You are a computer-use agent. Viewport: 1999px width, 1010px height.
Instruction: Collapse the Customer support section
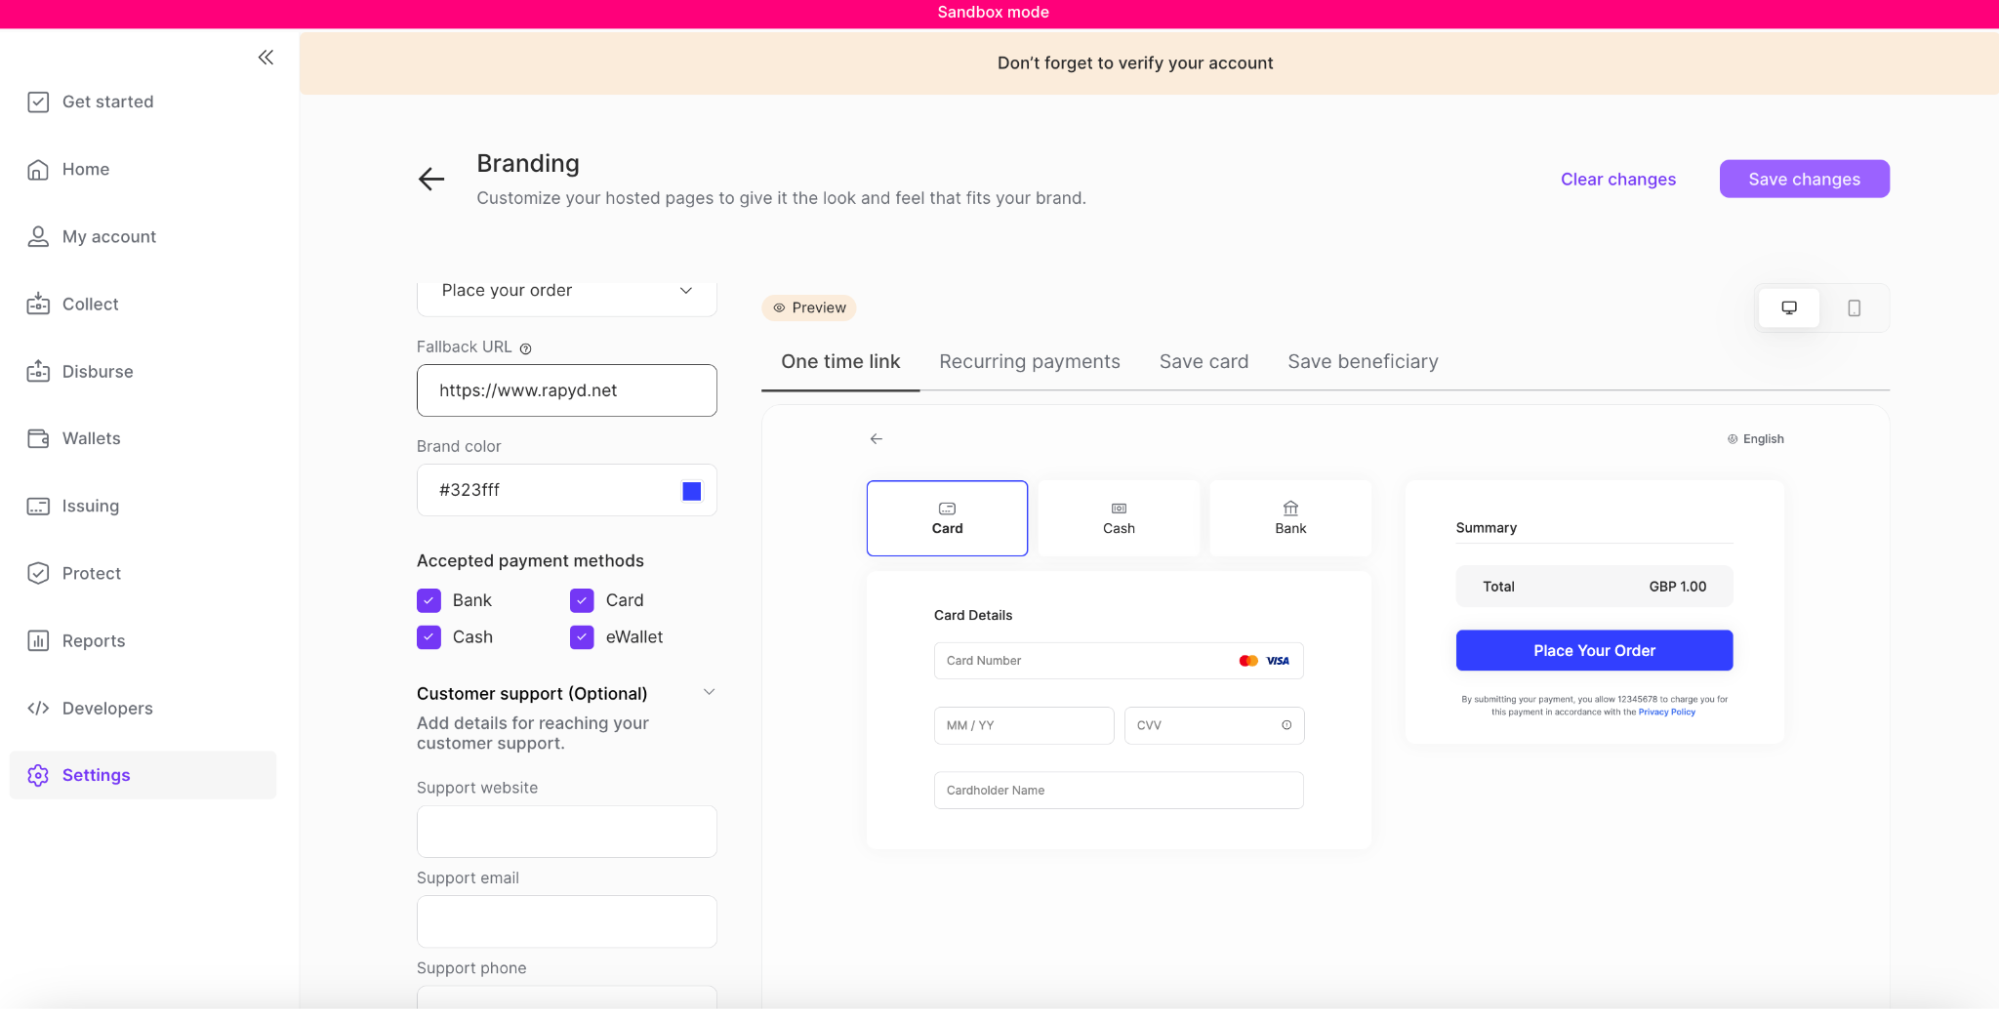click(709, 691)
